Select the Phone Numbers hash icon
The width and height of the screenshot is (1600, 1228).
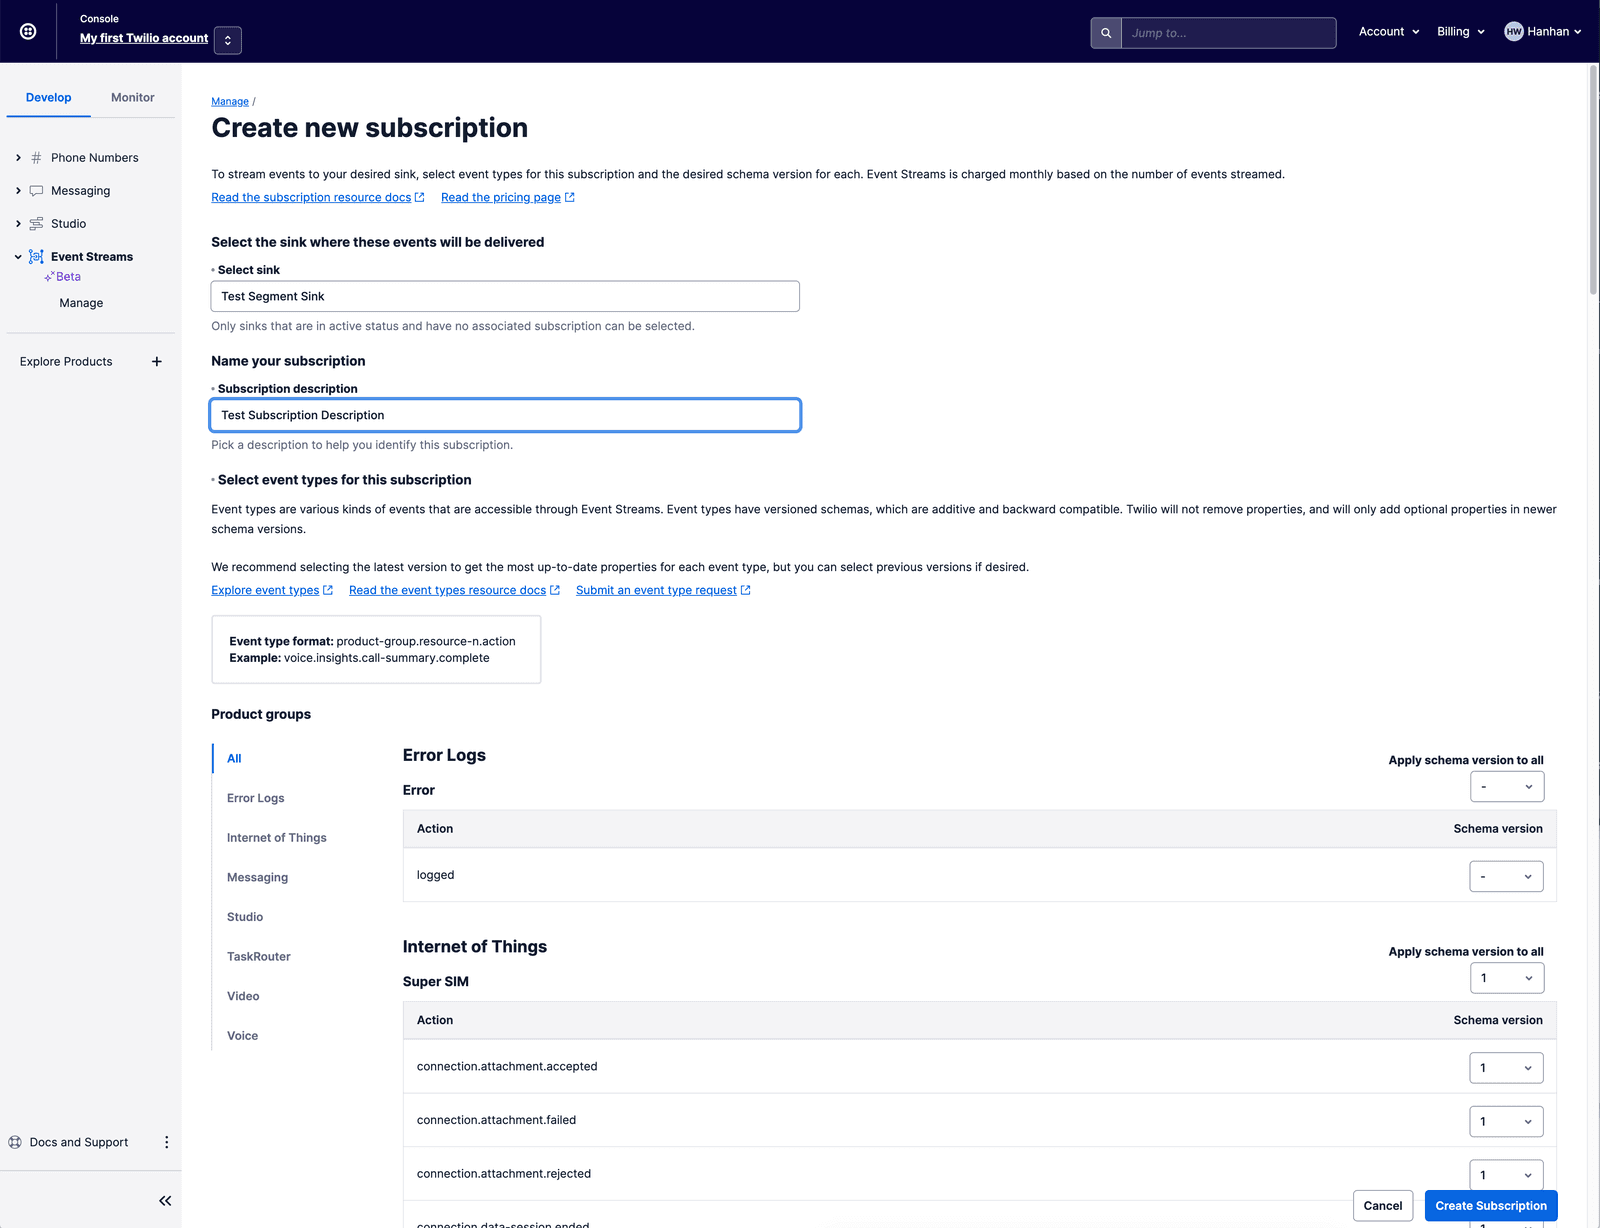(36, 157)
